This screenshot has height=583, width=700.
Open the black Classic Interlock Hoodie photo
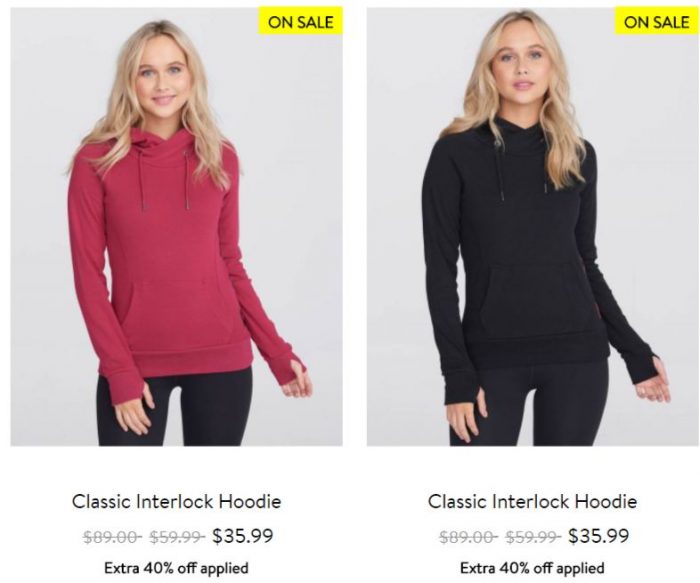533,226
